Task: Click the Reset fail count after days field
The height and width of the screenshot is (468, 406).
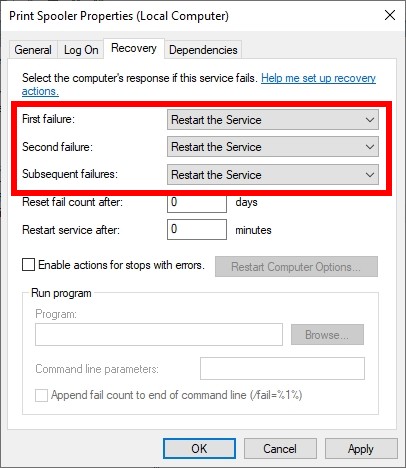Action: 197,202
